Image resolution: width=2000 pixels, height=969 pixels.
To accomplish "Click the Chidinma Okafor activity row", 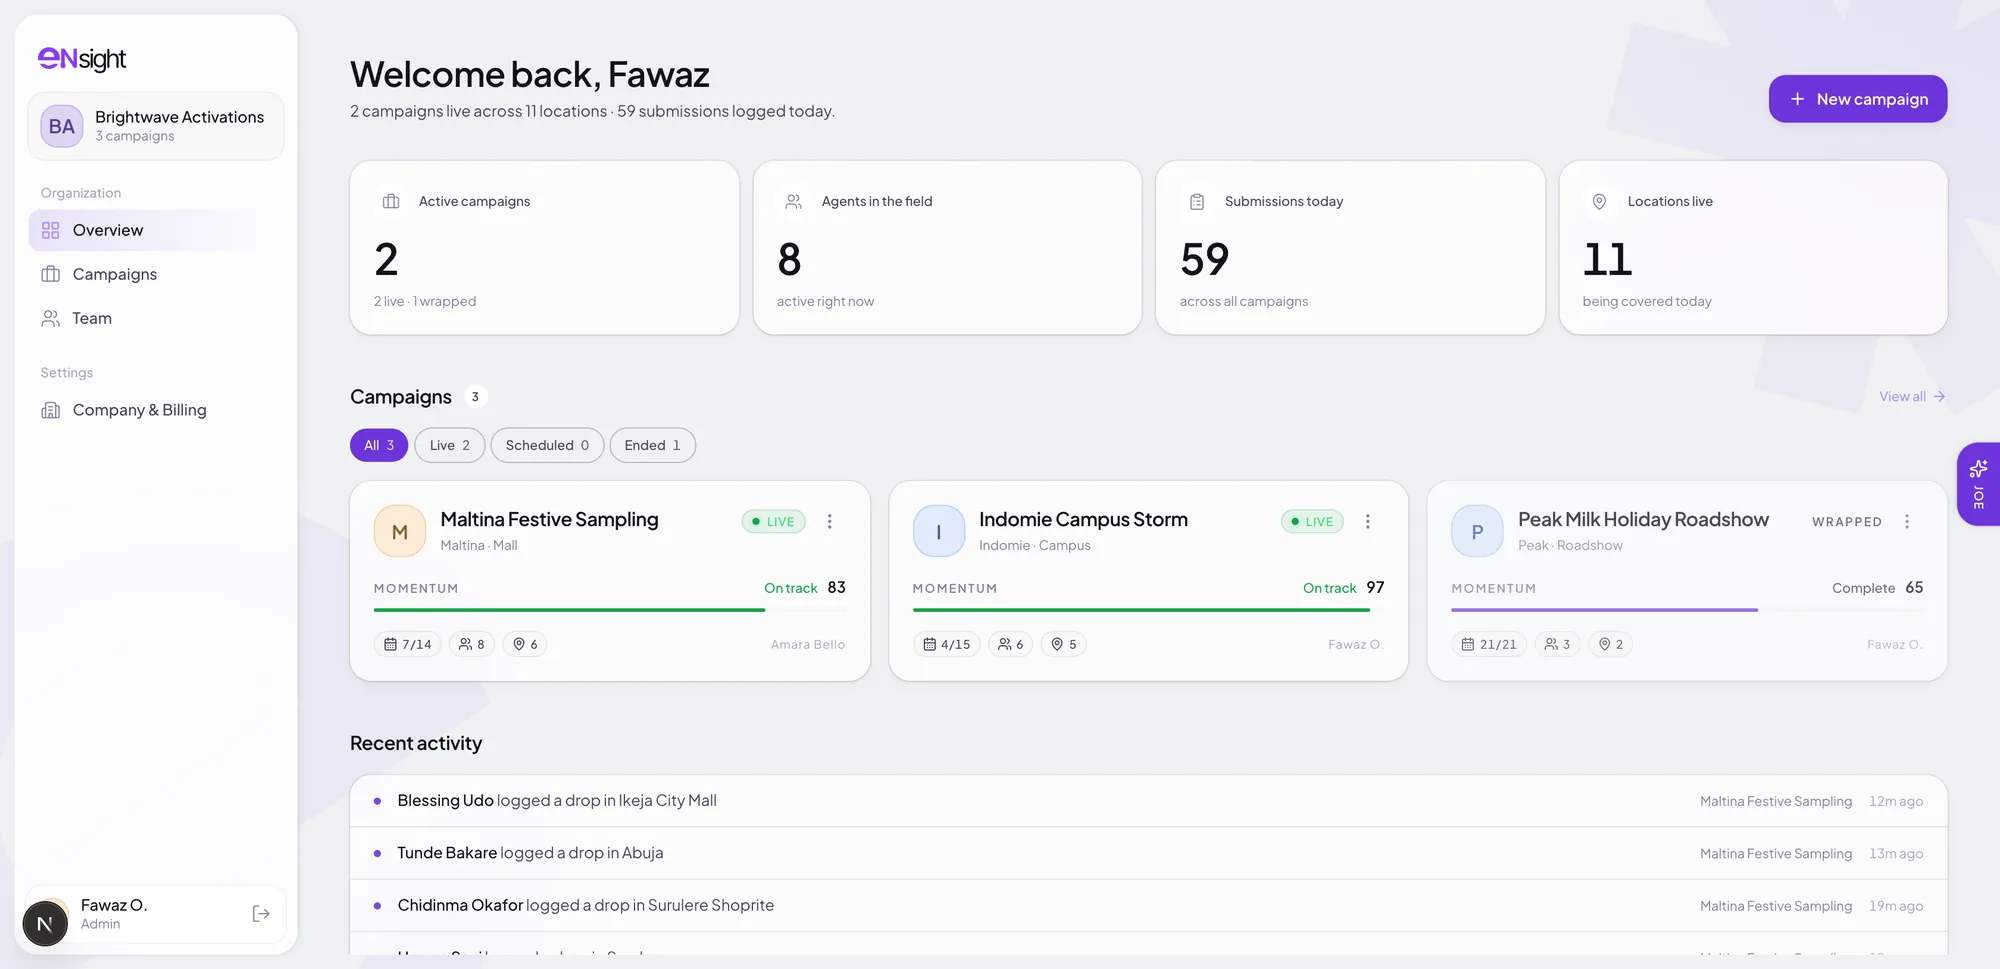I will (x=1148, y=905).
